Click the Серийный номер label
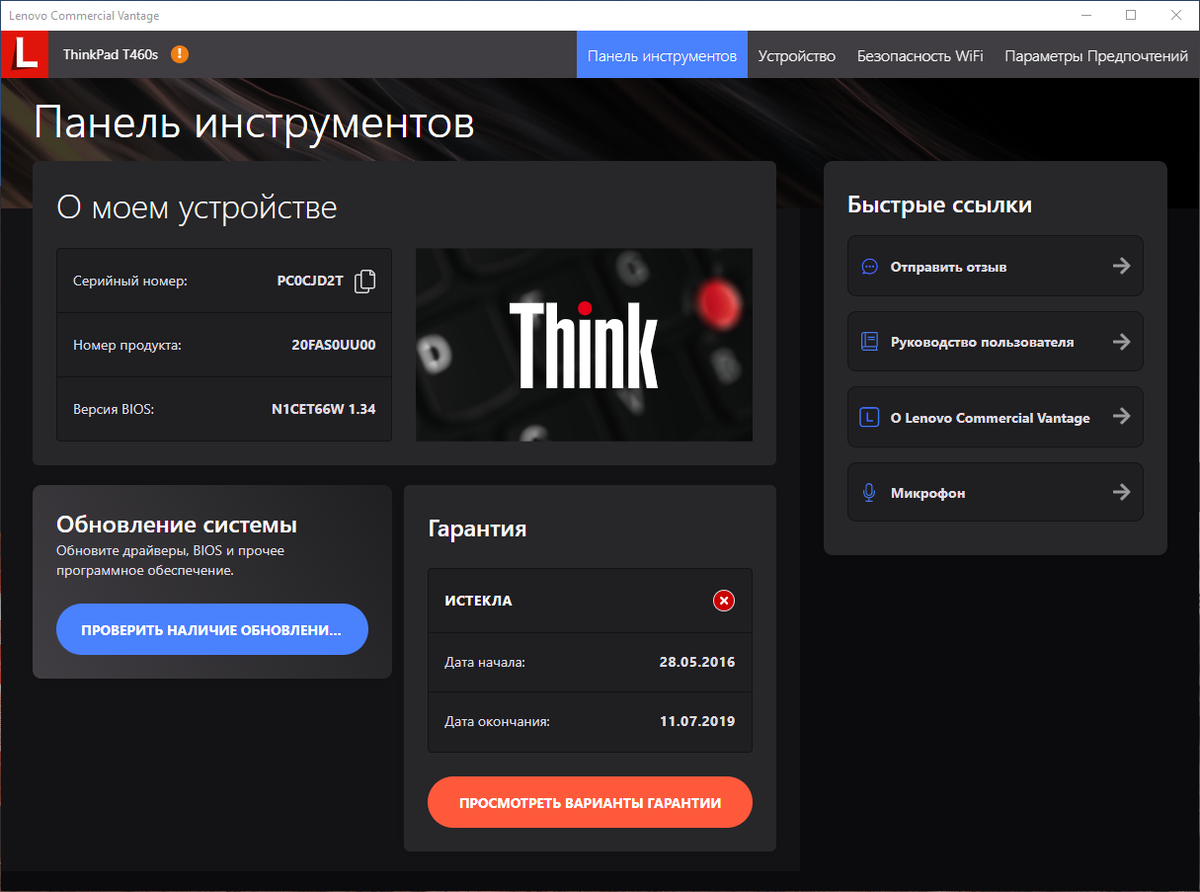 coord(130,282)
